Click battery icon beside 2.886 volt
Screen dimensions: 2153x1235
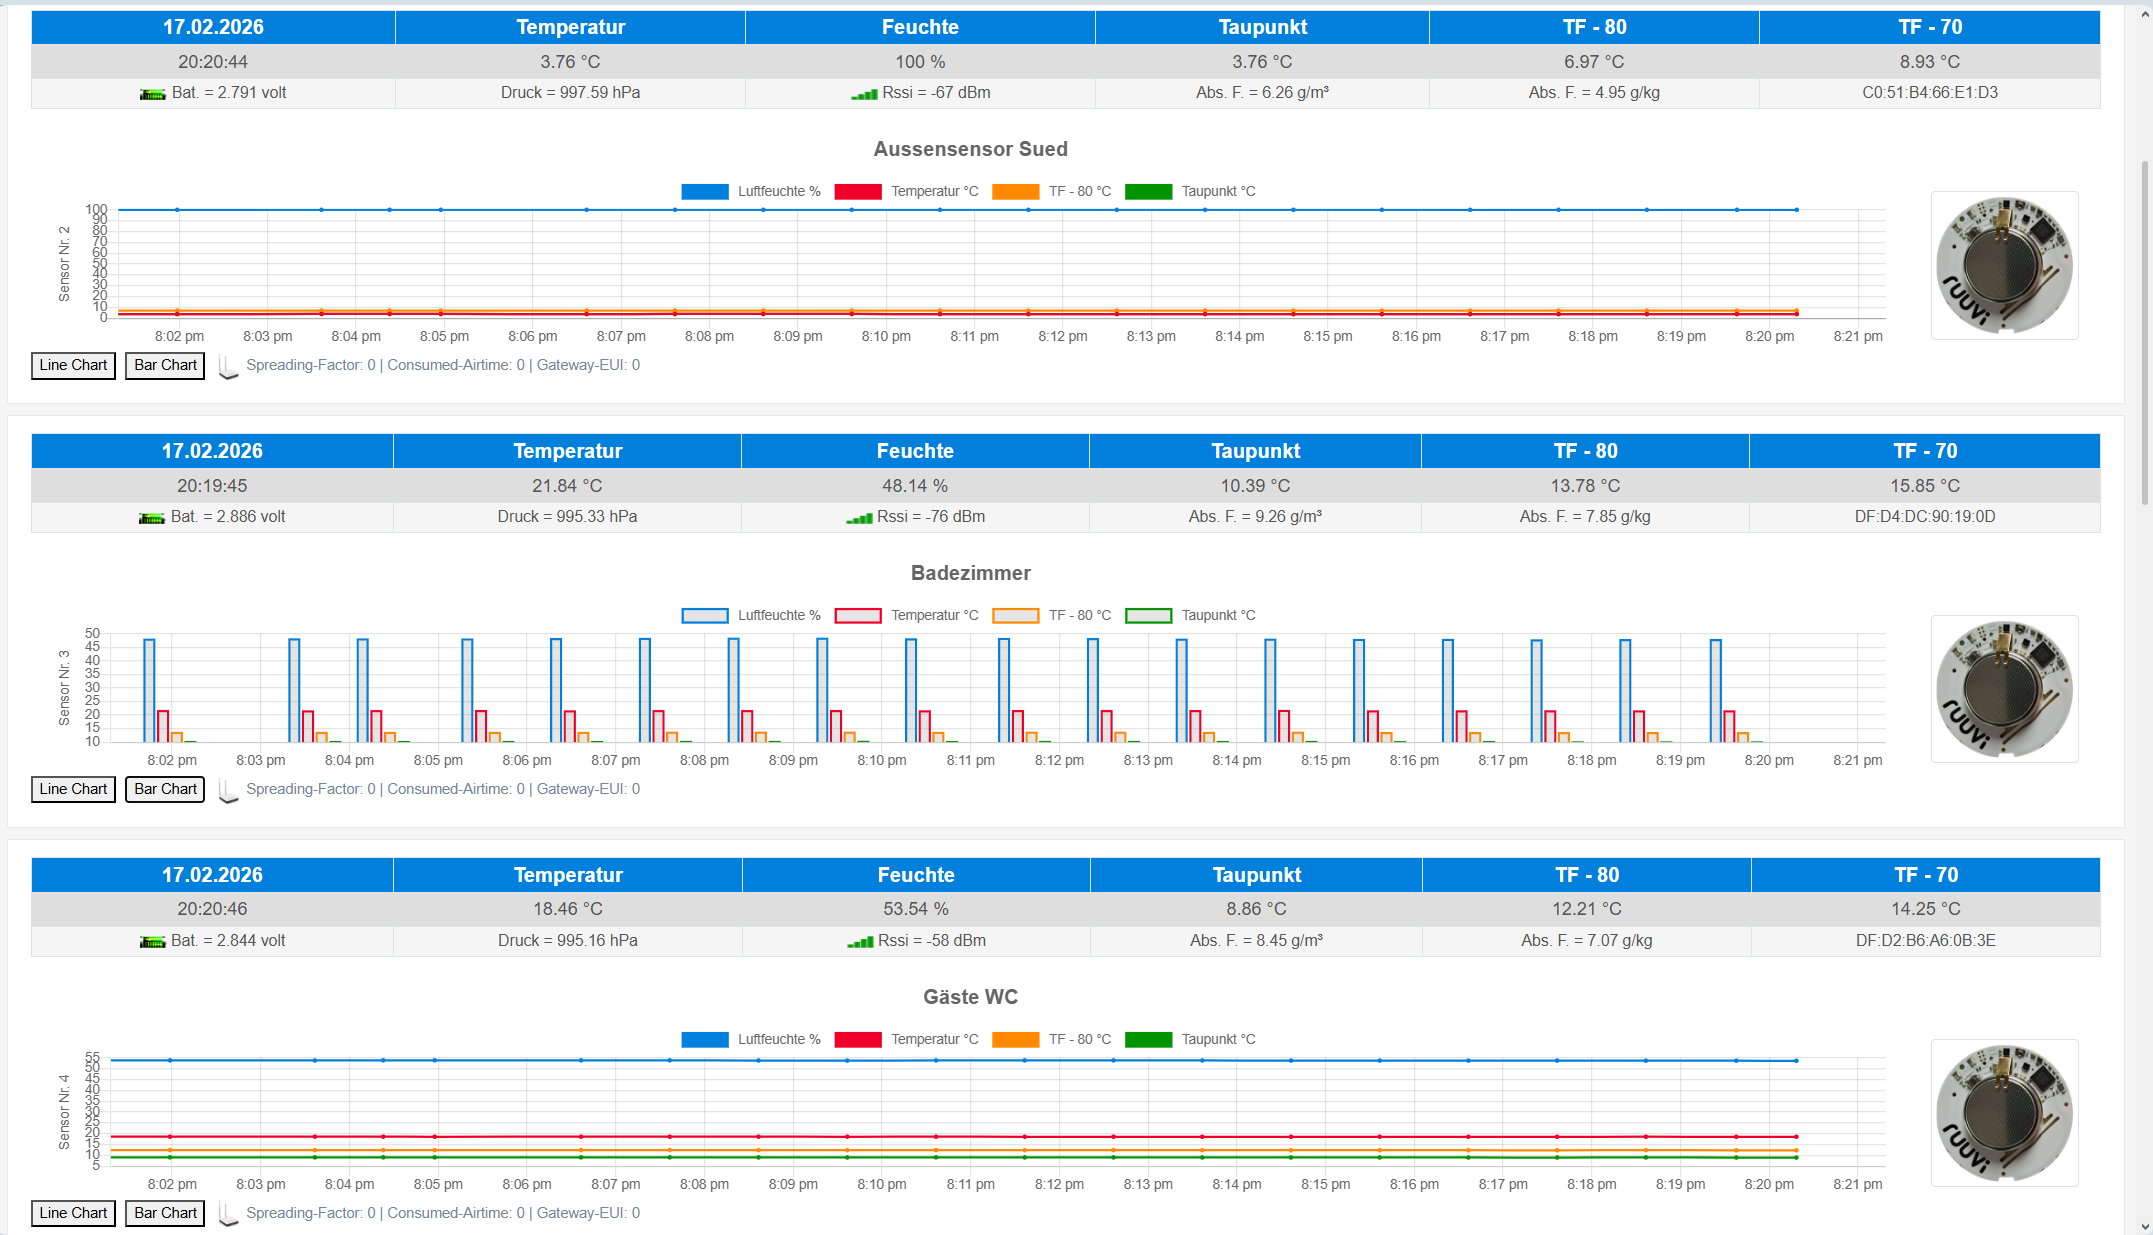pos(151,518)
